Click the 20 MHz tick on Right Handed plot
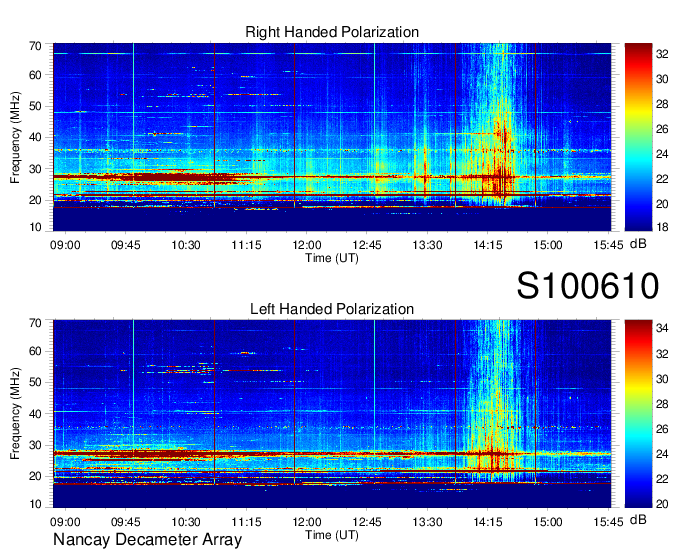 [35, 200]
